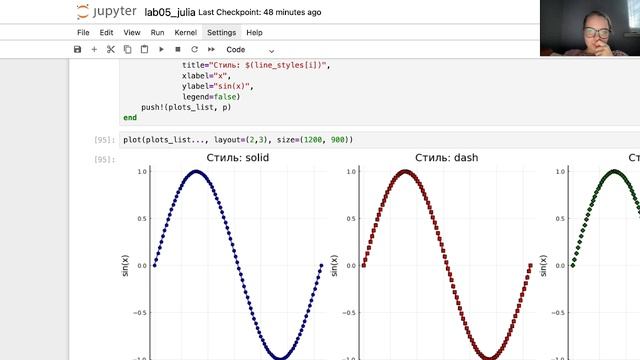Restart the kernel and run all cells
The width and height of the screenshot is (640, 360).
(x=211, y=49)
